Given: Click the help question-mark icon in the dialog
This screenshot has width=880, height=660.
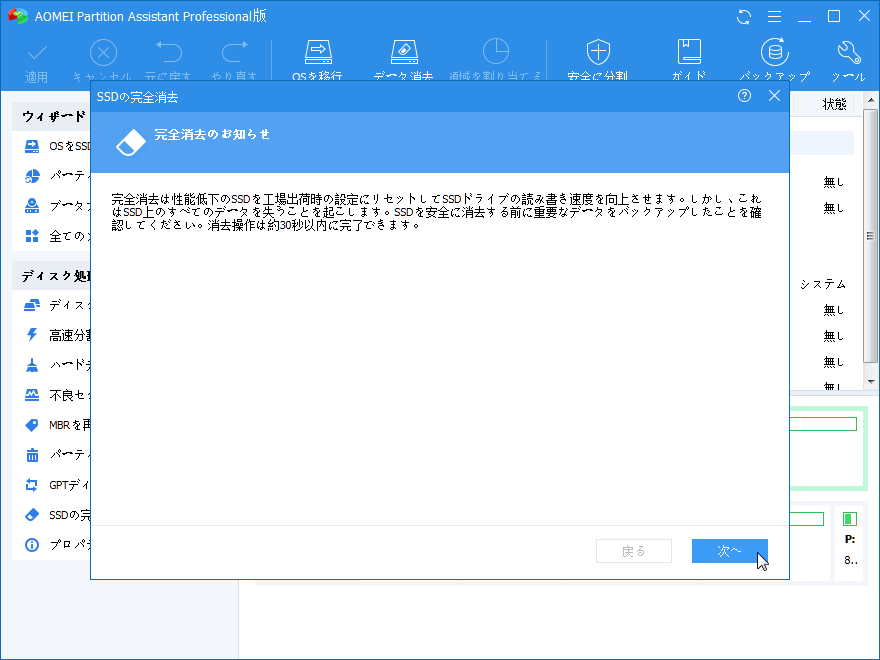Looking at the screenshot, I should coord(744,96).
